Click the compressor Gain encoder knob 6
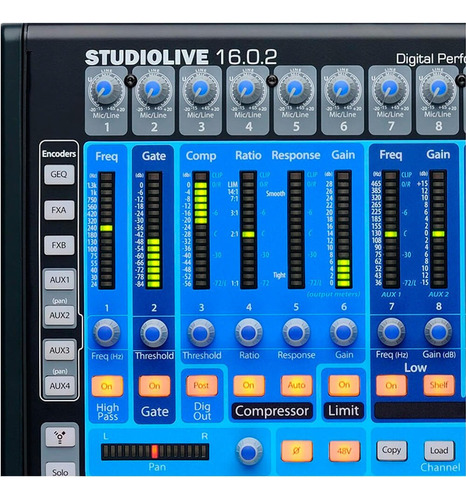Screen dimensions: 466x500 [344, 332]
